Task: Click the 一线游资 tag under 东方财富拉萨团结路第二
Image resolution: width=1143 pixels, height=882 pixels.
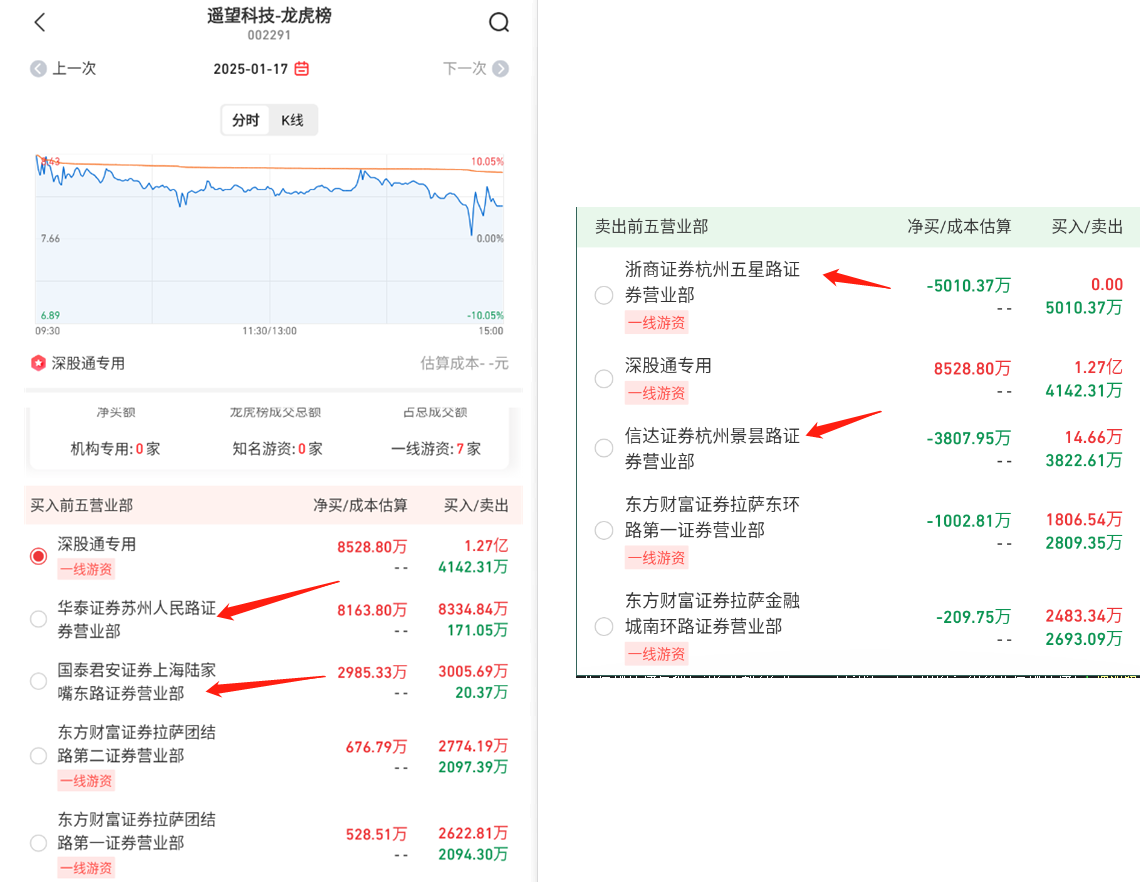Action: point(86,781)
